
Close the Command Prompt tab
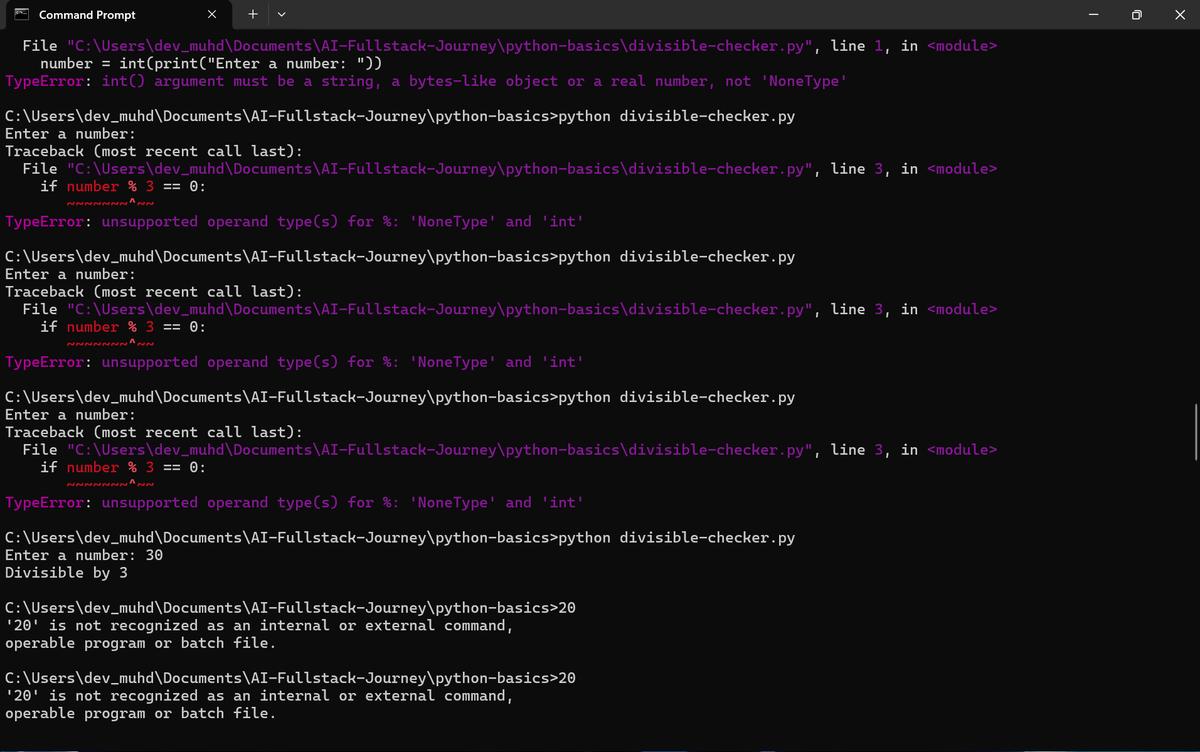(211, 15)
